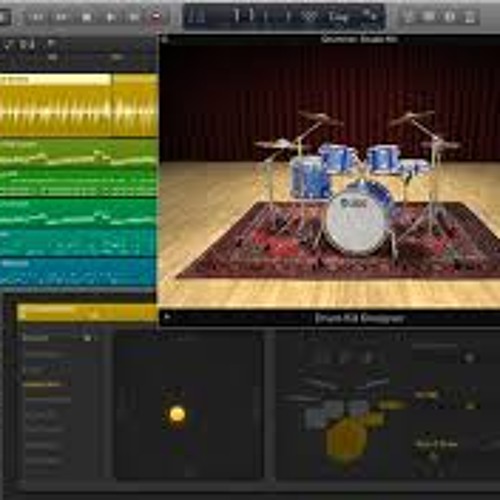Click the stop transport button
Viewport: 500px width, 500px height.
coord(86,16)
